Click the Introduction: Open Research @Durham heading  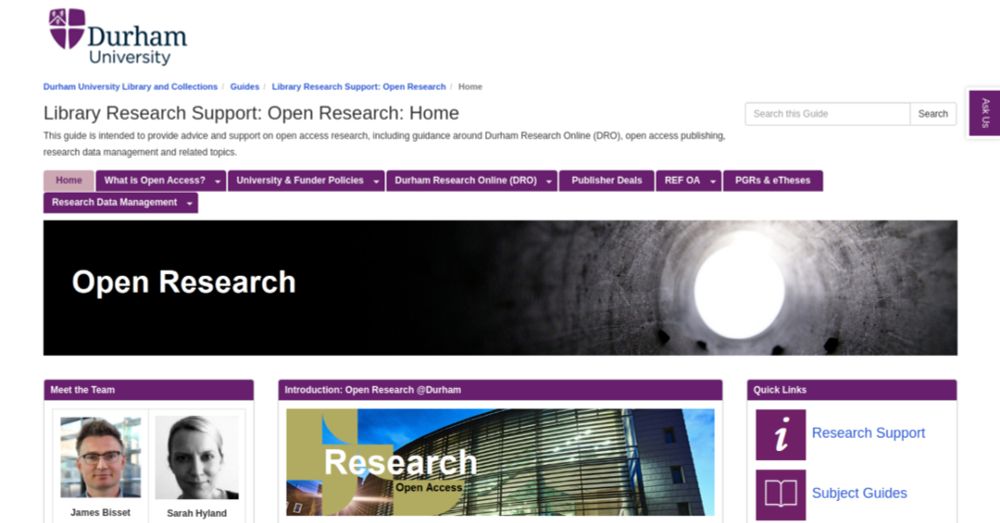[372, 390]
